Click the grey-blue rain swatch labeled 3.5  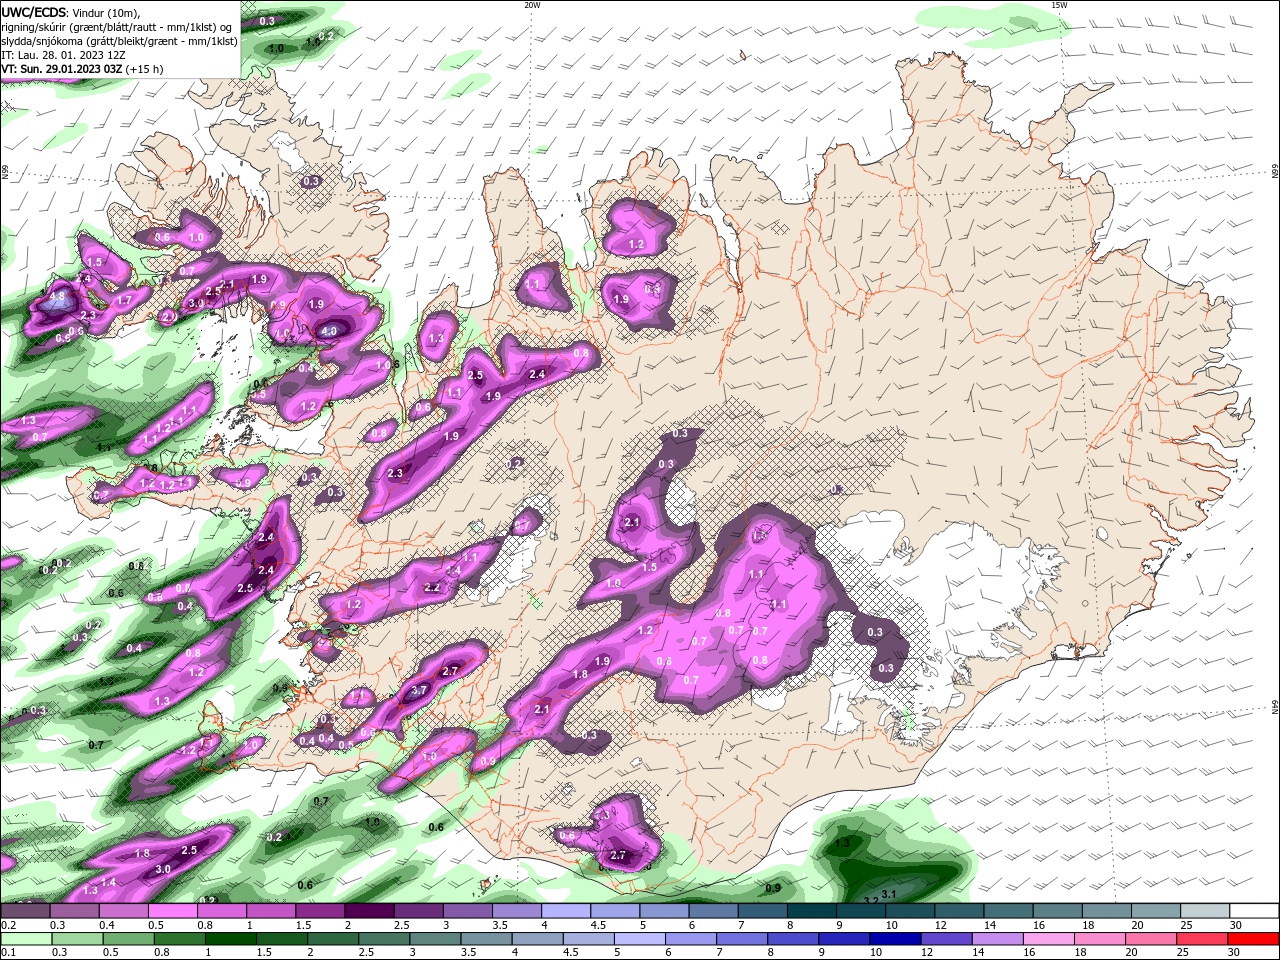click(487, 939)
